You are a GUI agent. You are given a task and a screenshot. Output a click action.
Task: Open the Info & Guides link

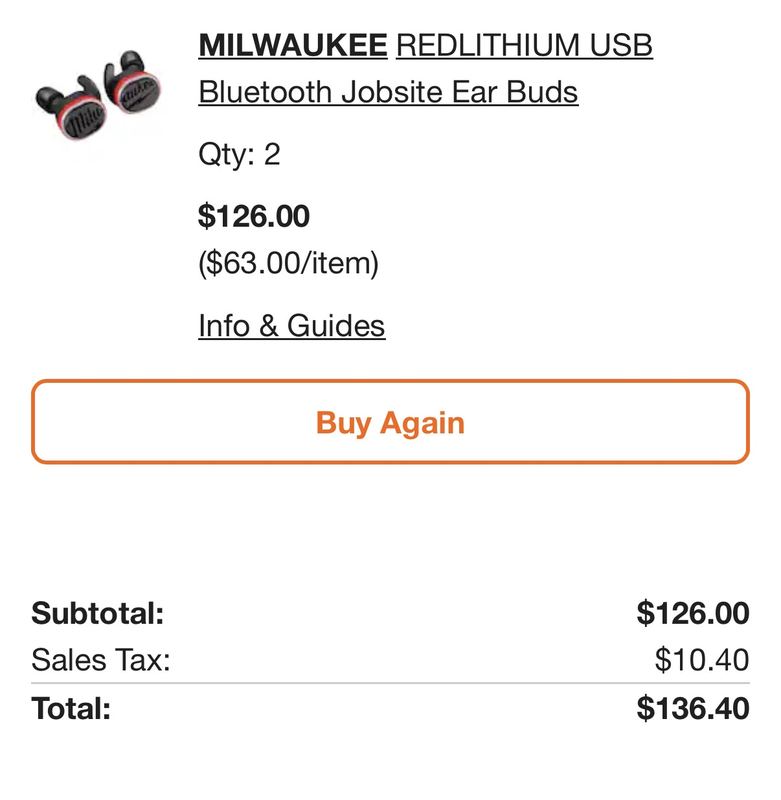(292, 326)
